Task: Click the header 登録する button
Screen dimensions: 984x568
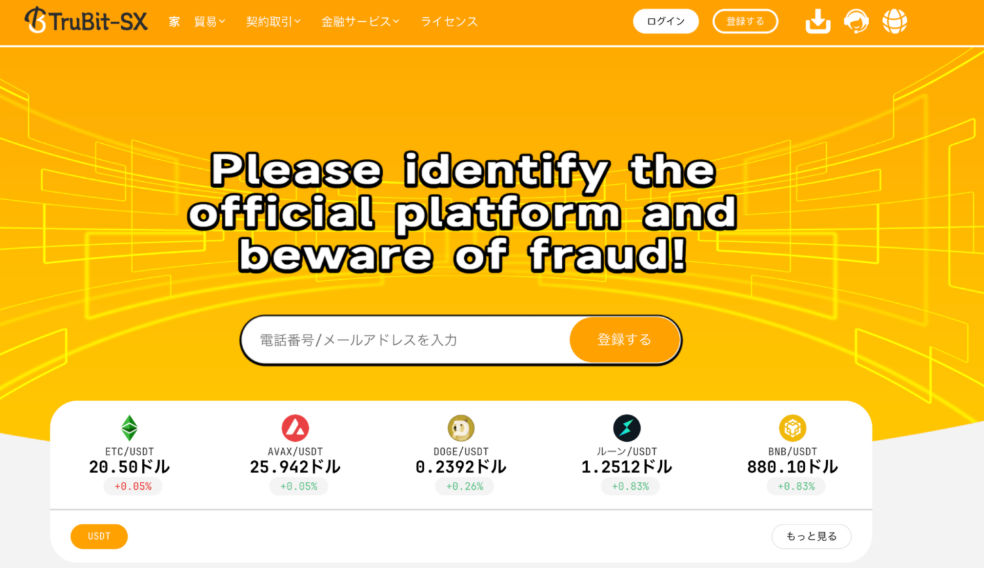Action: (745, 21)
